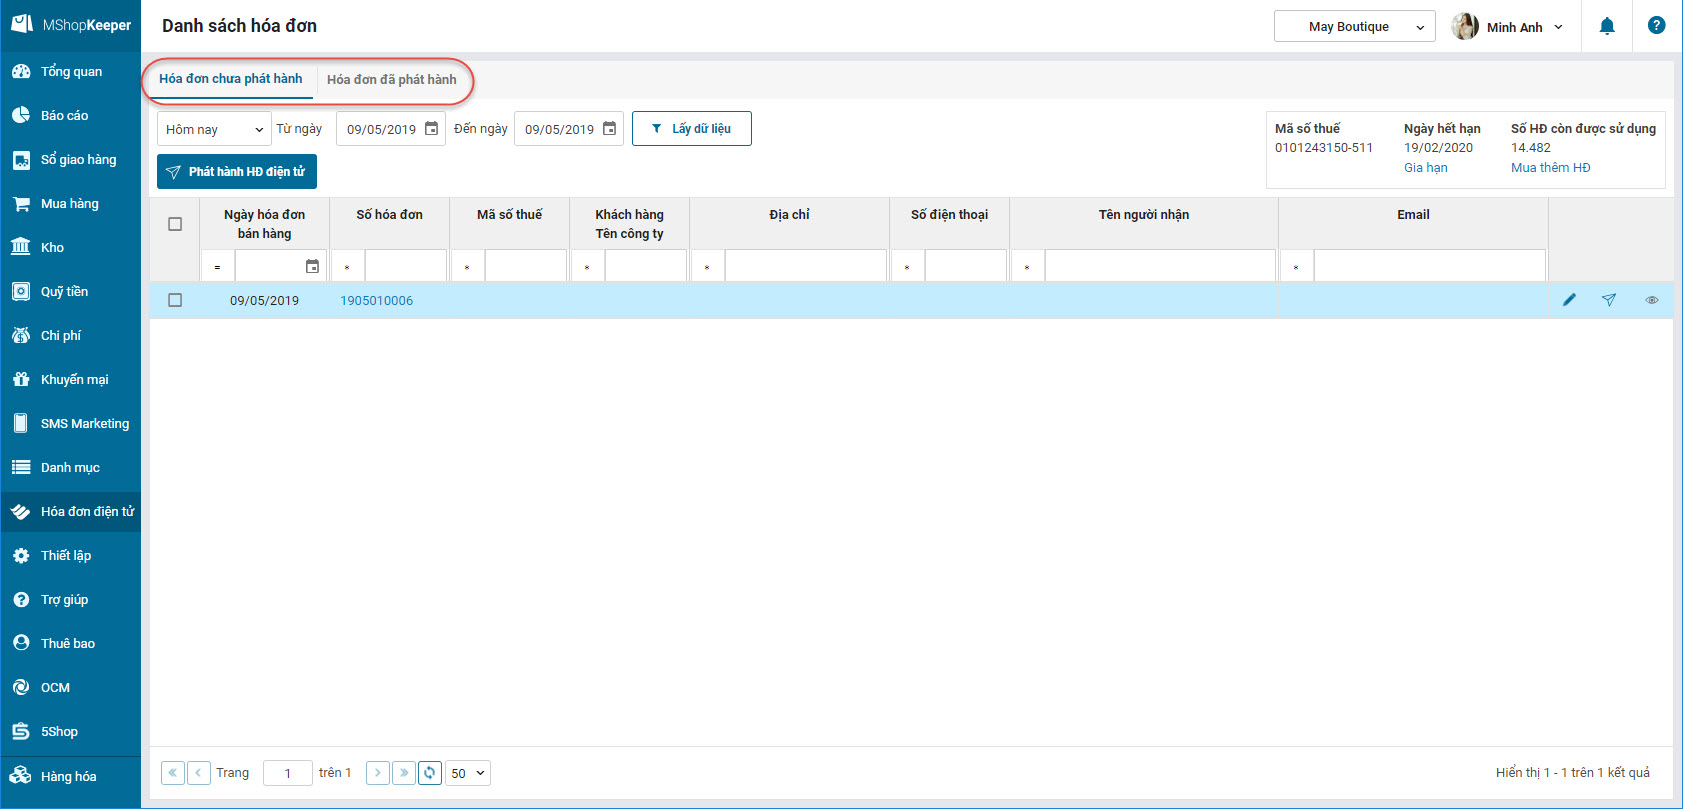Click the Trợ giúp question icon in sidebar
Viewport: 1683px width, 809px height.
pyautogui.click(x=21, y=600)
